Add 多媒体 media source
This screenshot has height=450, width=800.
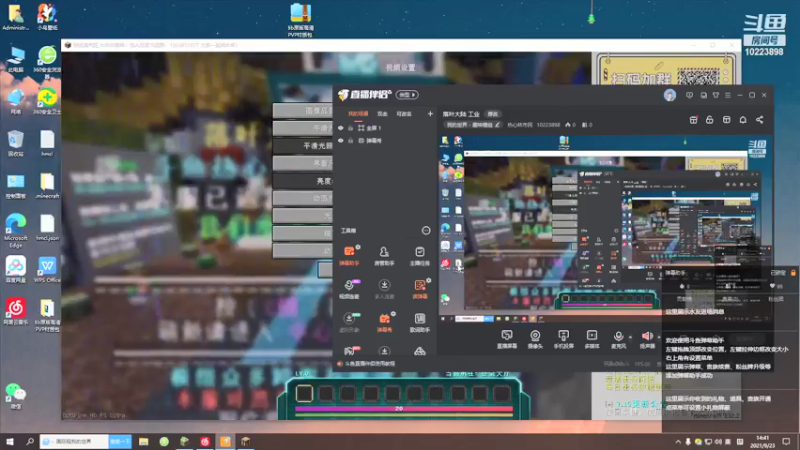(x=592, y=339)
